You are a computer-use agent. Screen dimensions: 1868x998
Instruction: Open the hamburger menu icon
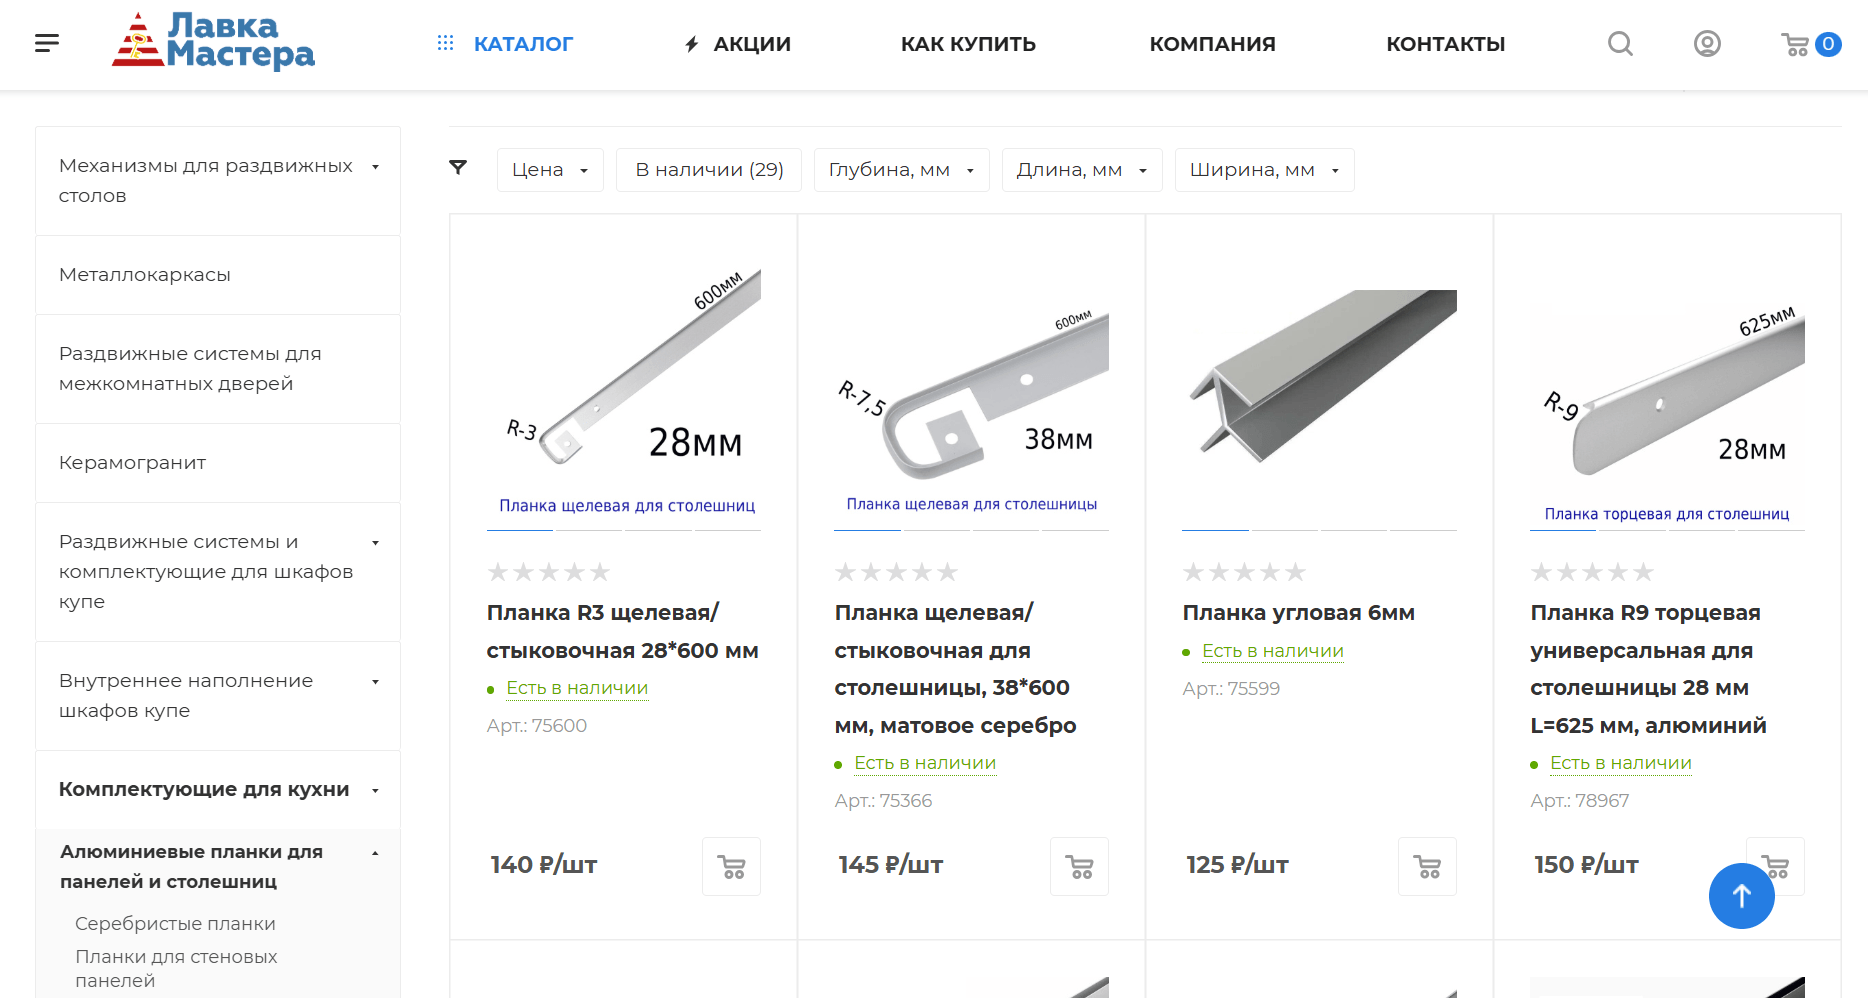tap(47, 43)
